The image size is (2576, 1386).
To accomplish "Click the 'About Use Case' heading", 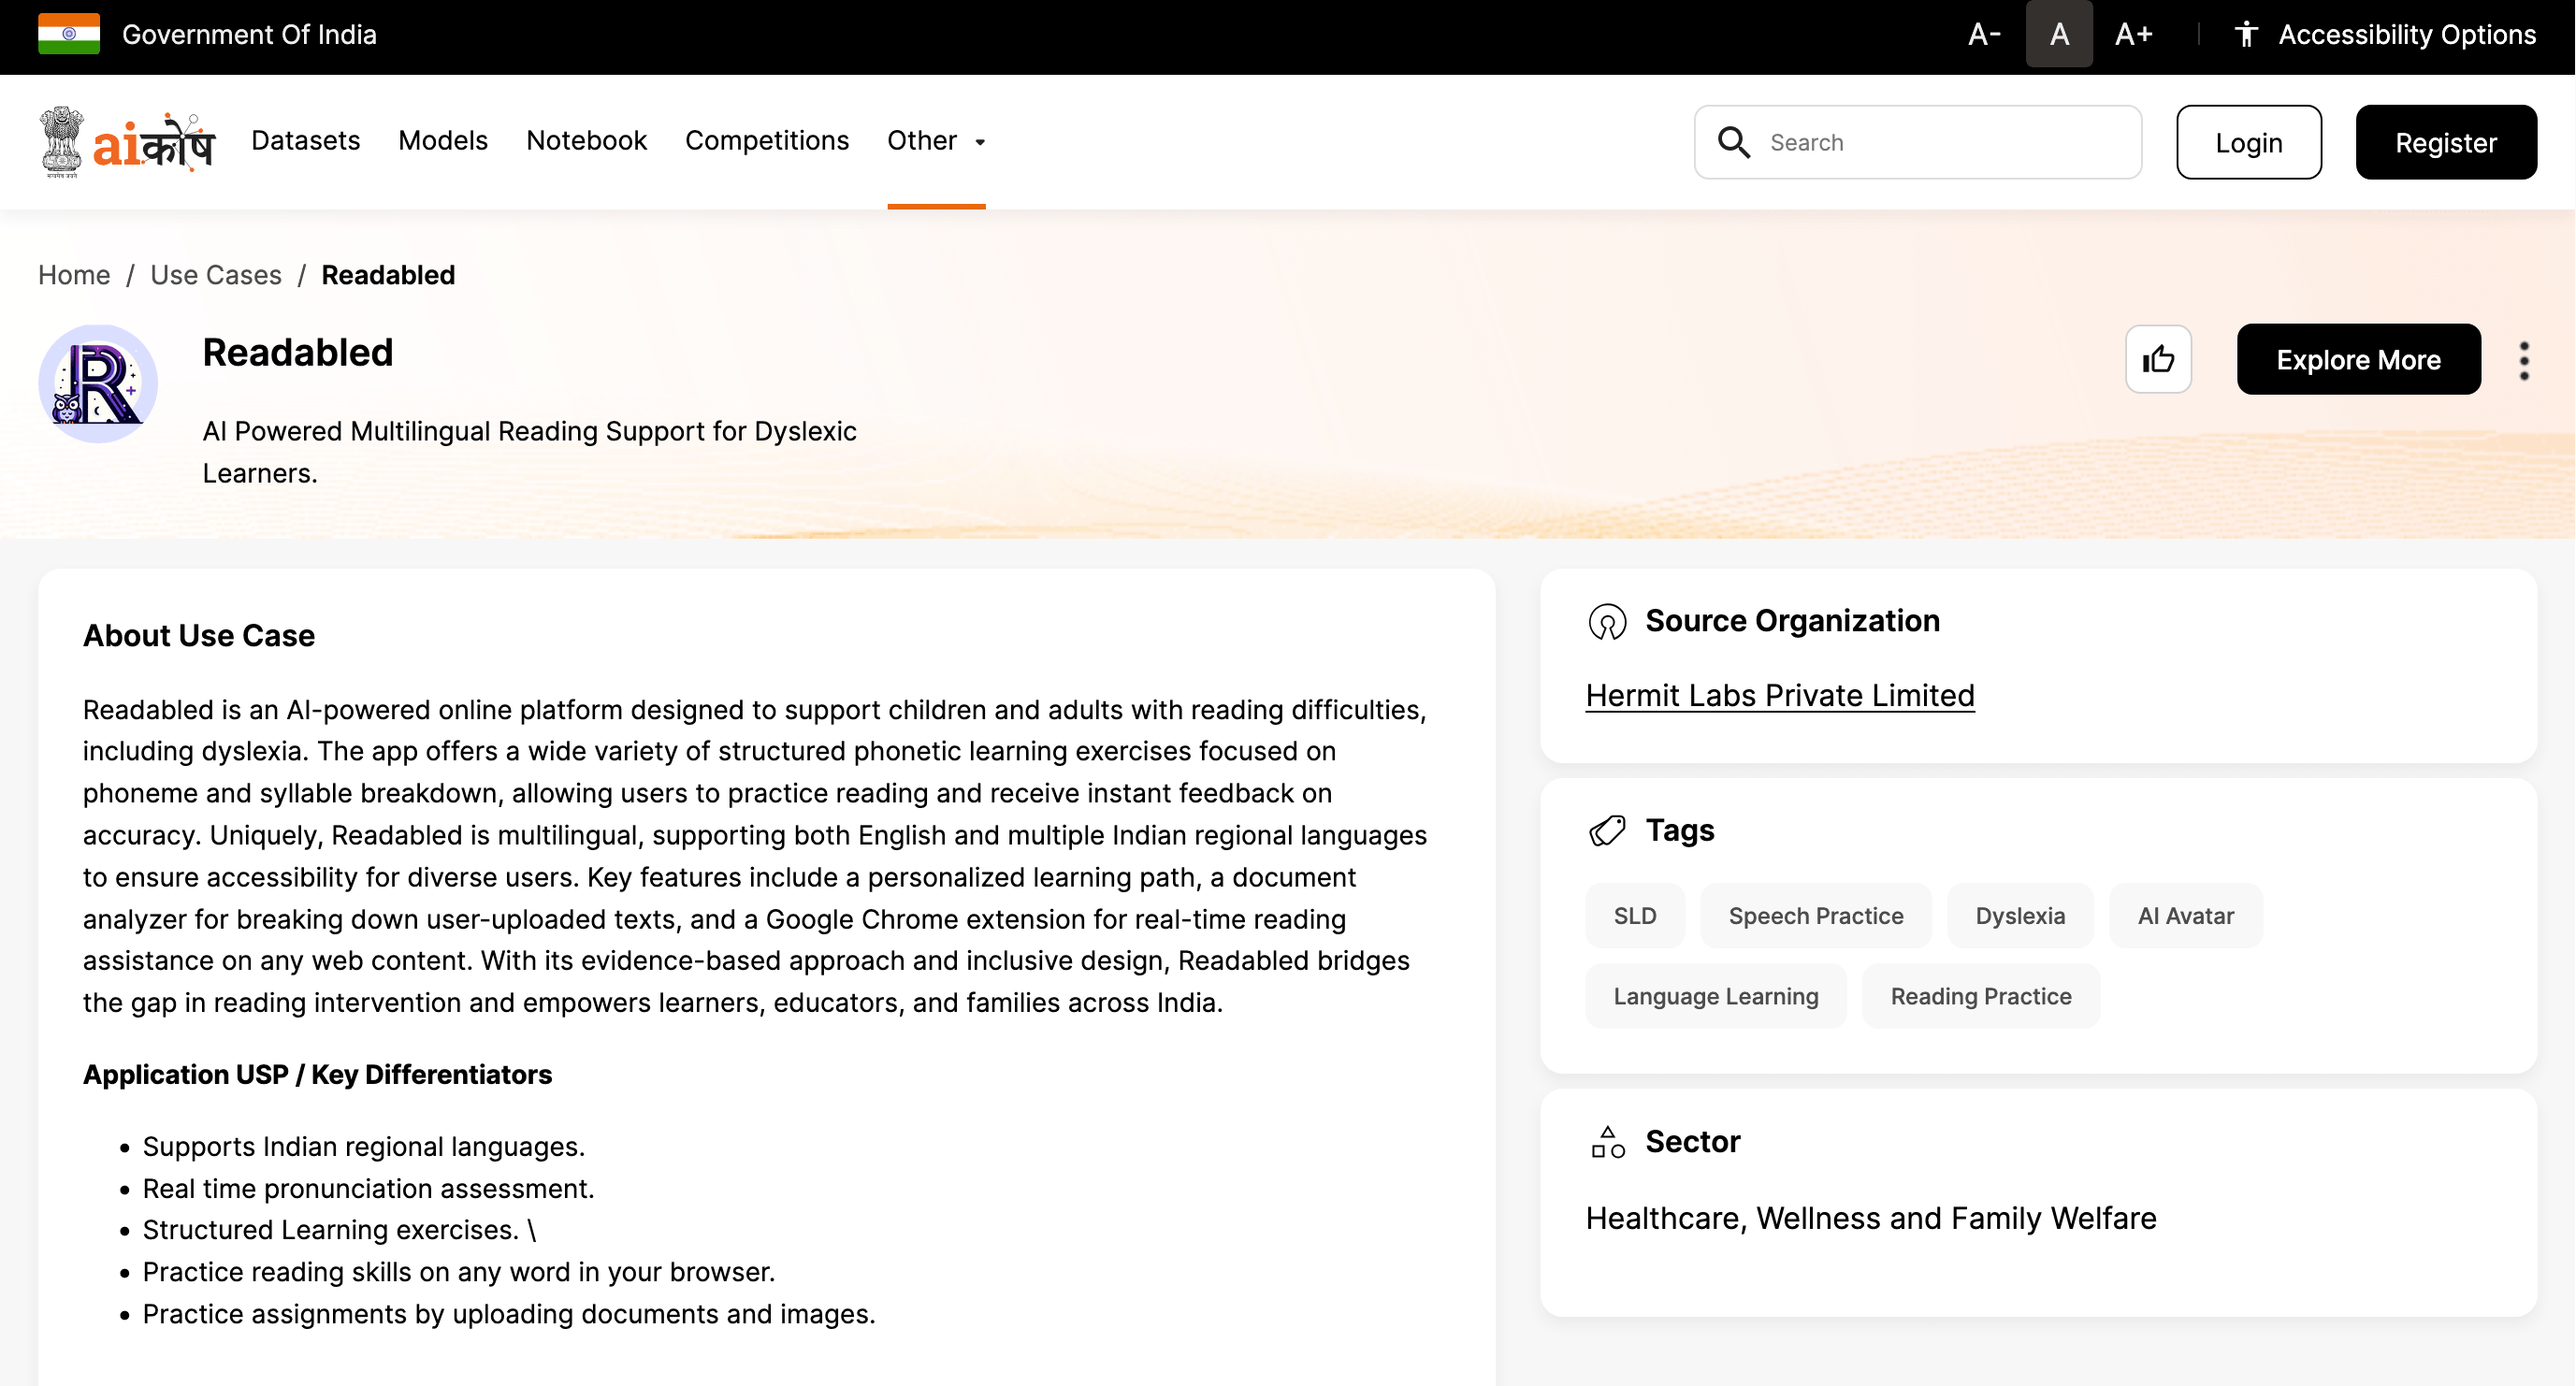I will 199,636.
